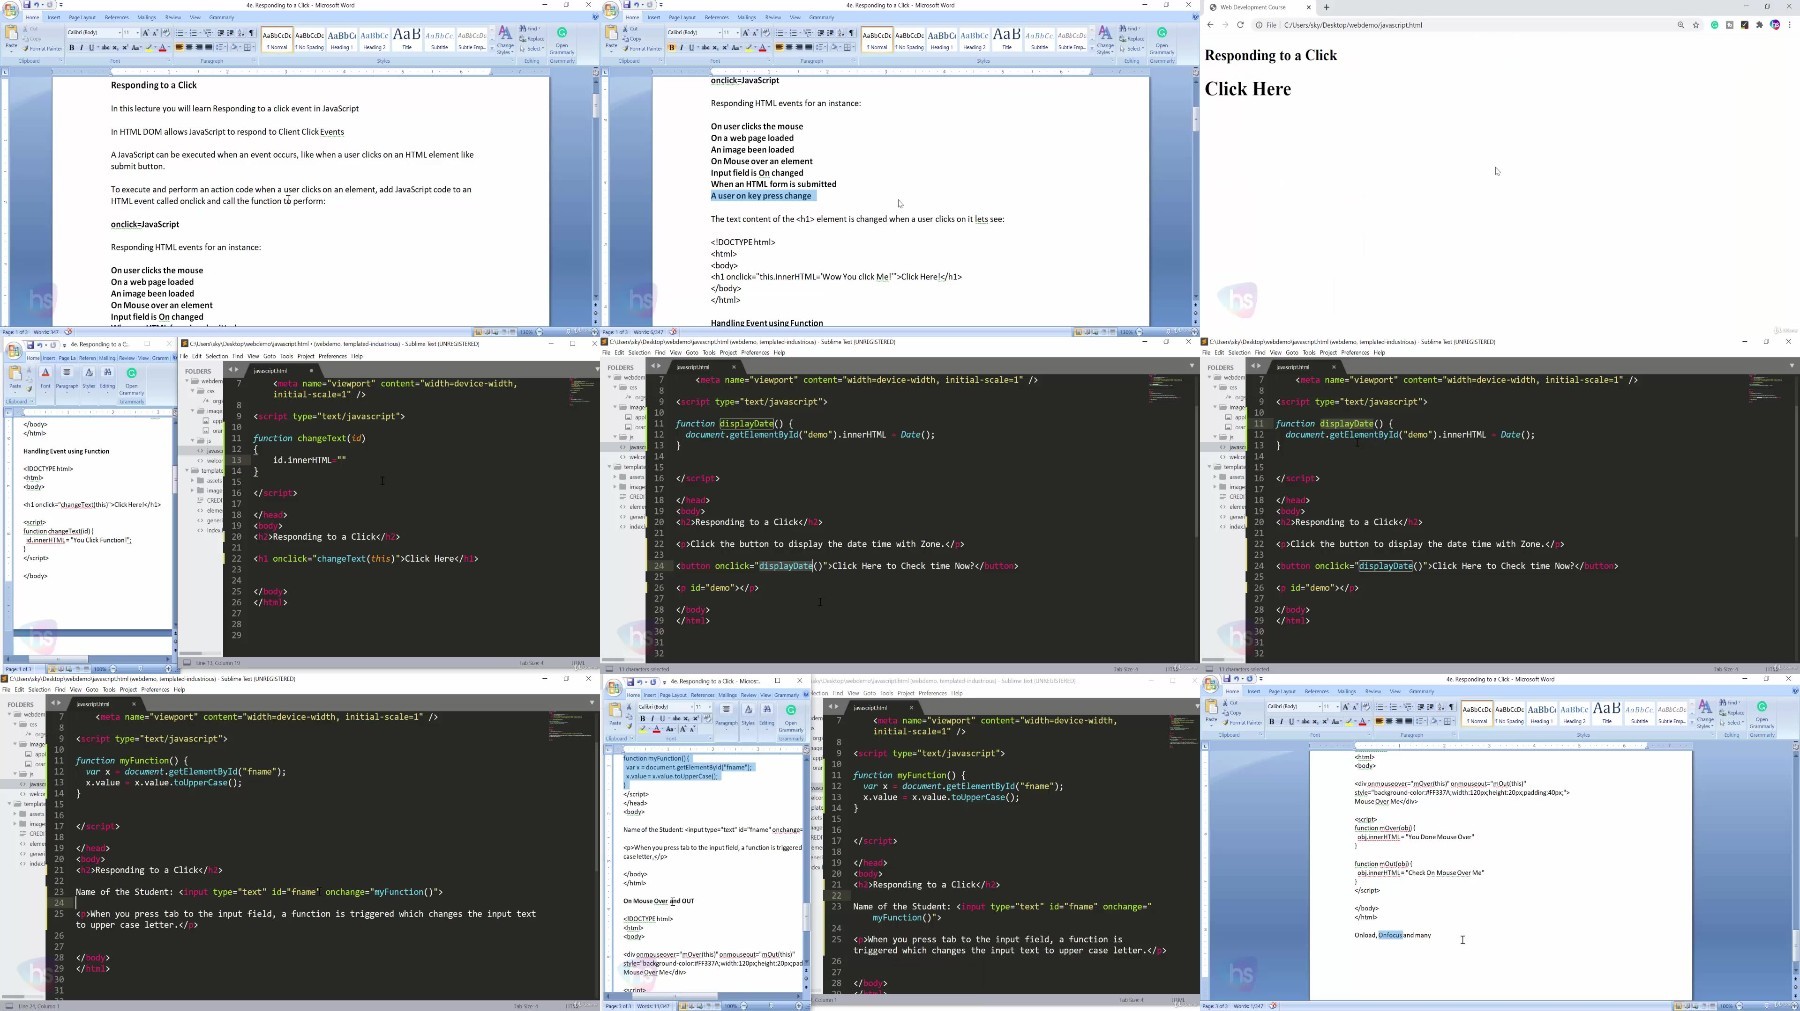Viewport: 1800px width, 1011px height.
Task: Reload the page in Chrome
Action: 1240,24
